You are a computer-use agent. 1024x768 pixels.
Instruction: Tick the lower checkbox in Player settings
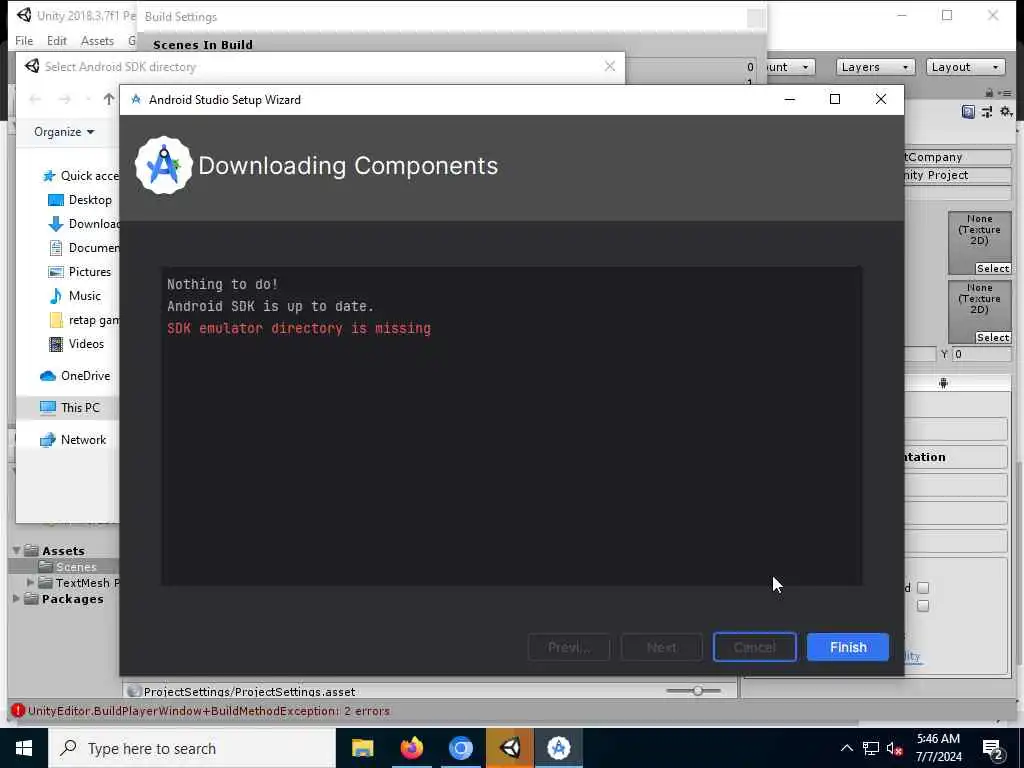click(923, 605)
